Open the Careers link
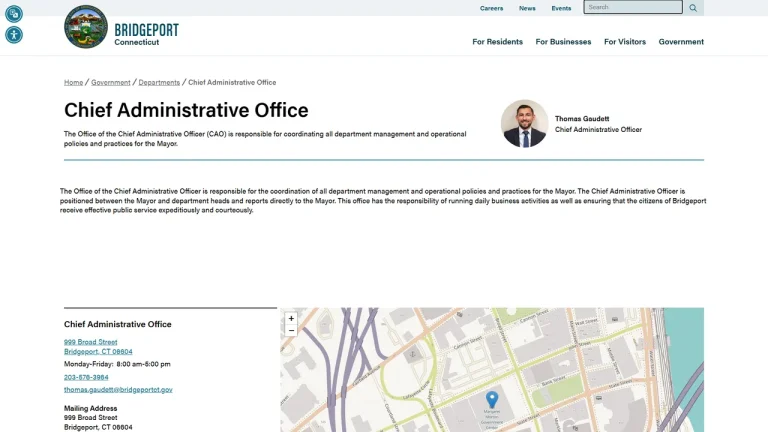The image size is (768, 432). click(491, 8)
